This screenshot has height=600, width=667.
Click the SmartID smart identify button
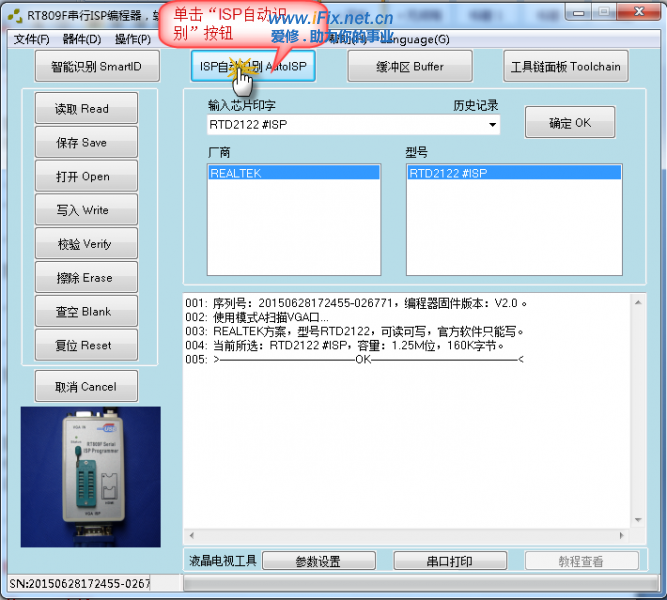point(96,67)
